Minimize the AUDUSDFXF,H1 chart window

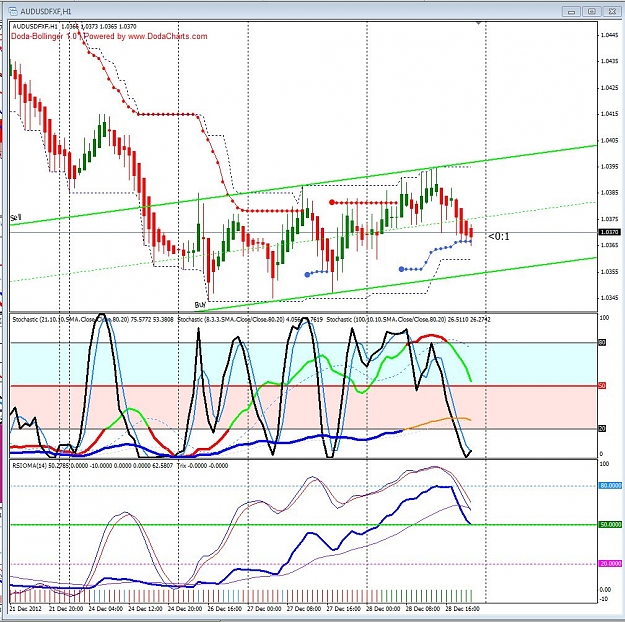click(571, 12)
